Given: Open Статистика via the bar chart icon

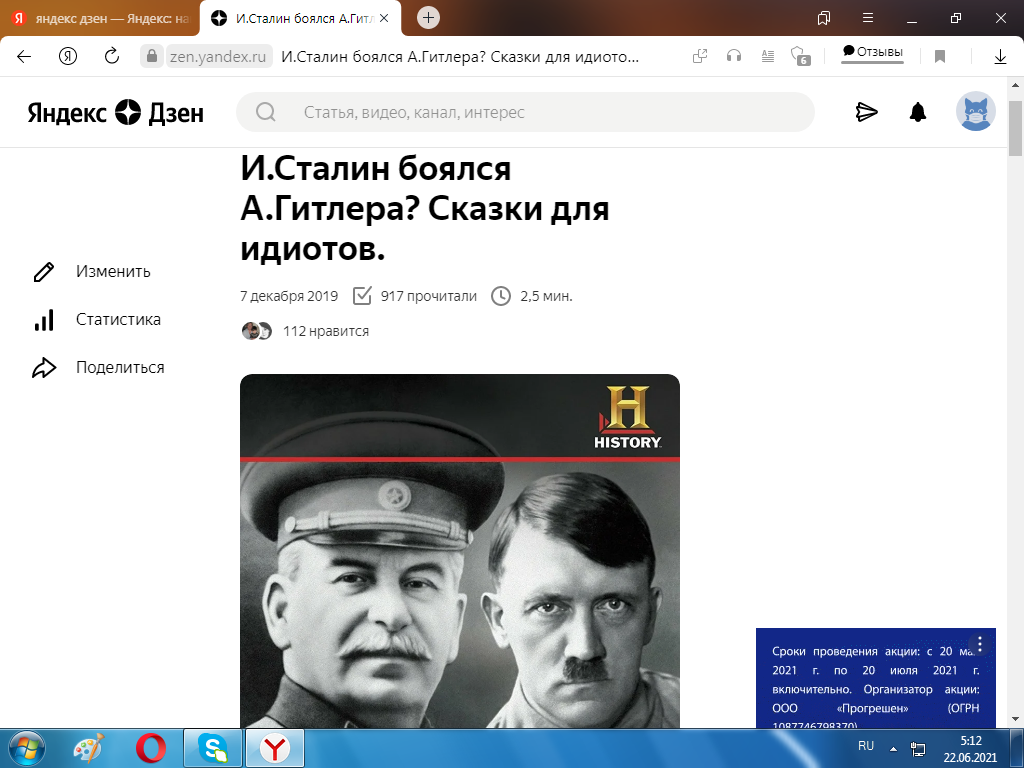Looking at the screenshot, I should [42, 319].
